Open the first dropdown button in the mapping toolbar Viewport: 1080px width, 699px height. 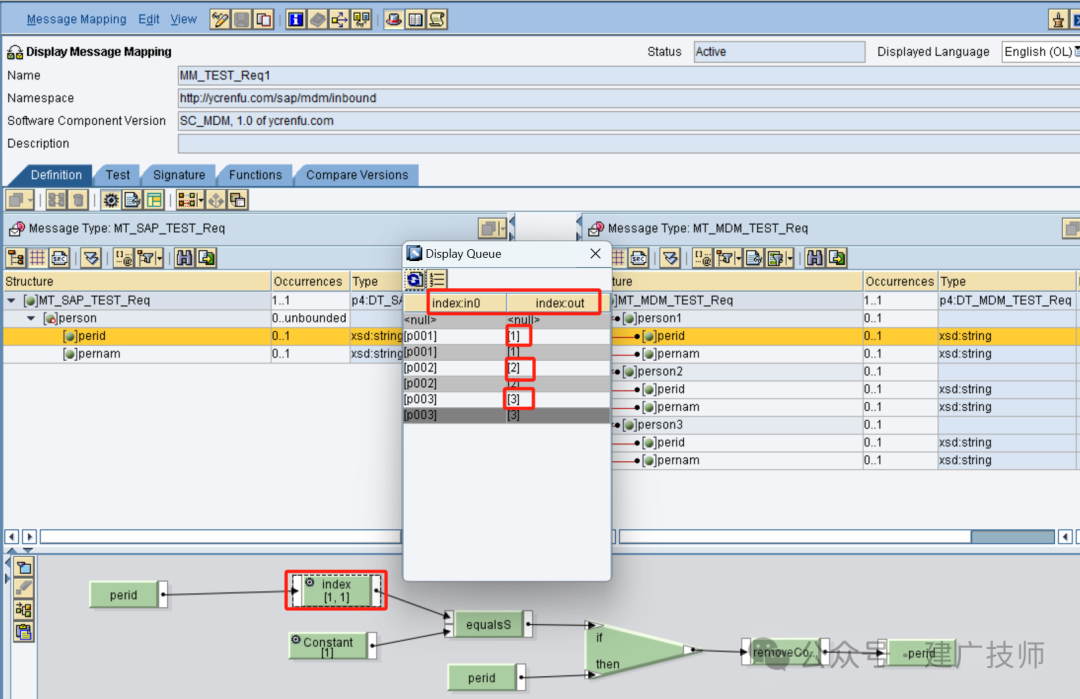pos(20,200)
